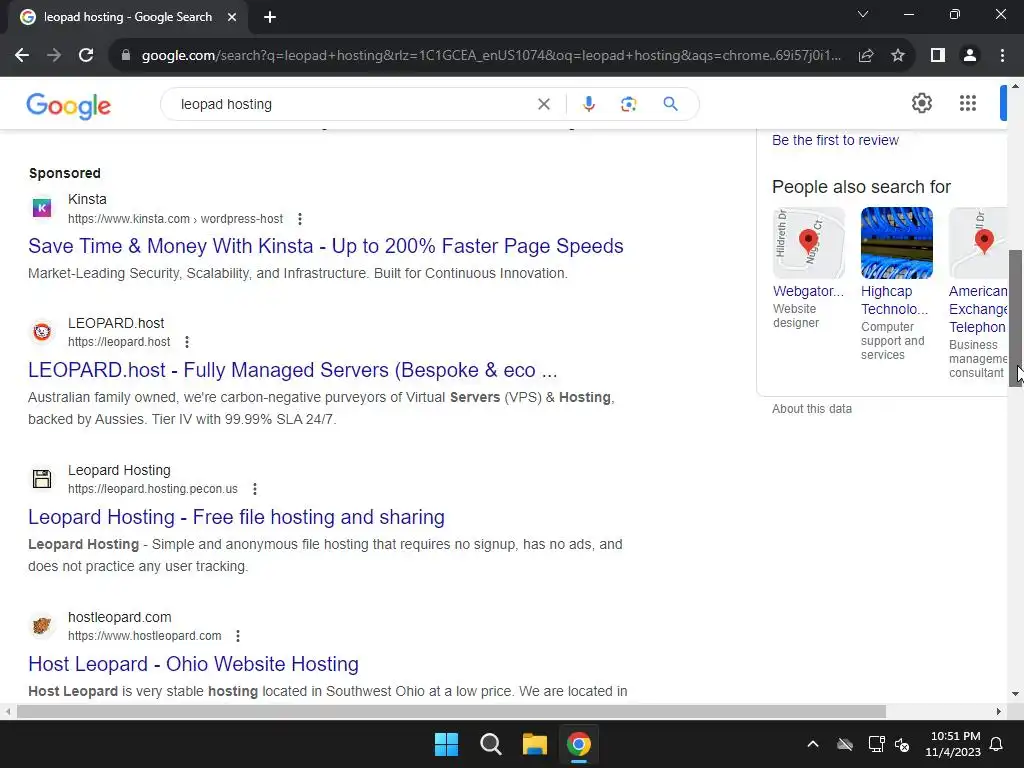Screen dimensions: 1024x768
Task: Open the browser side panel
Action: coord(938,56)
